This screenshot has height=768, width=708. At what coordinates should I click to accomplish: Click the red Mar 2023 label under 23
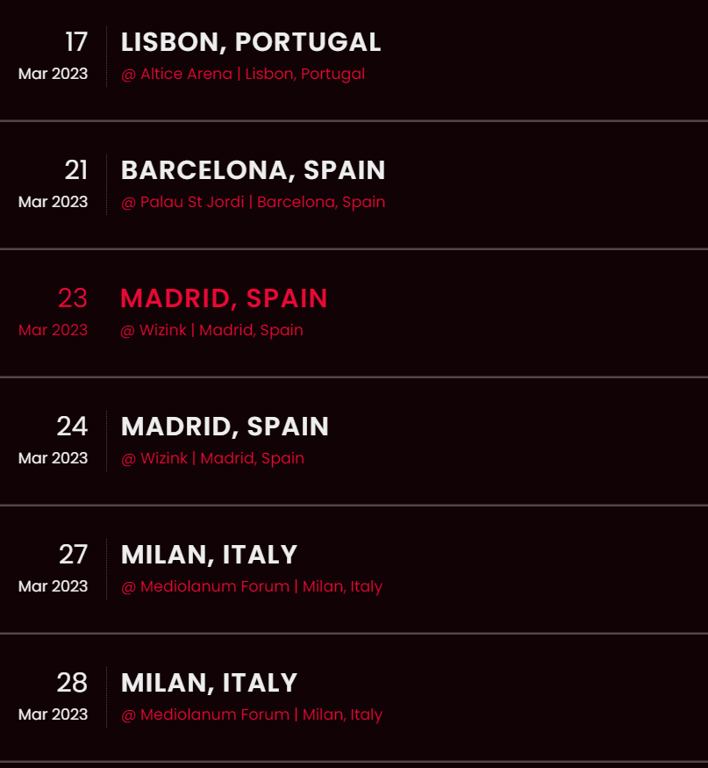point(53,330)
